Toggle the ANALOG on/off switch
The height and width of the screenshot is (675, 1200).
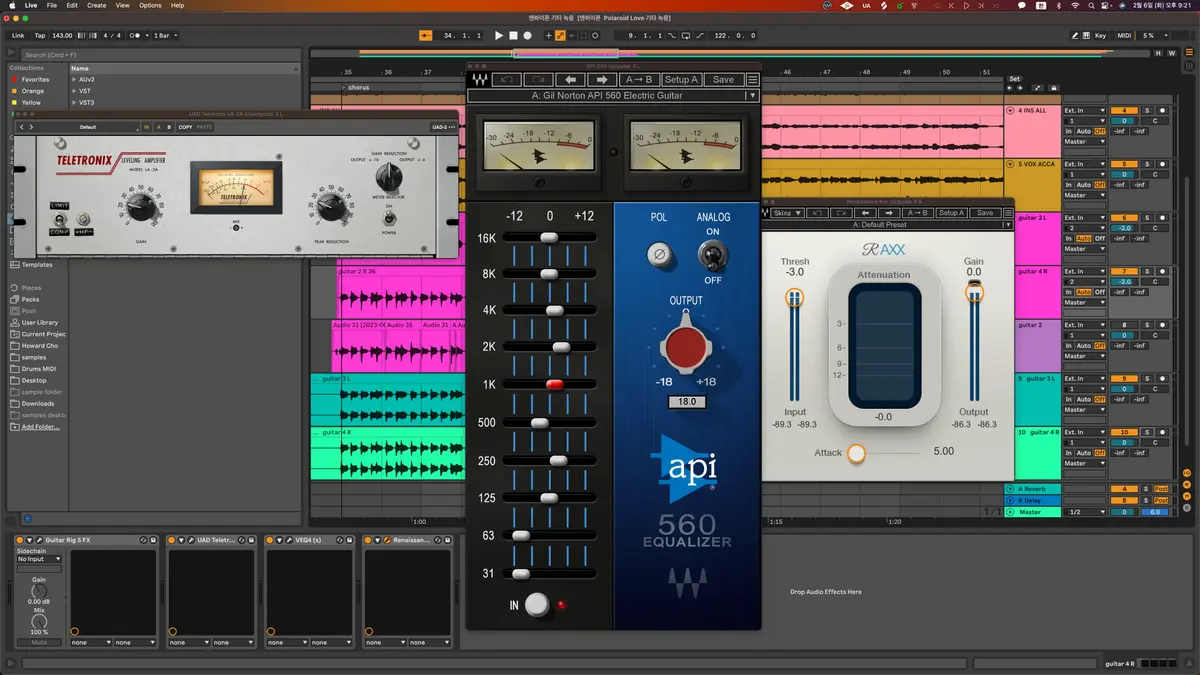712,254
